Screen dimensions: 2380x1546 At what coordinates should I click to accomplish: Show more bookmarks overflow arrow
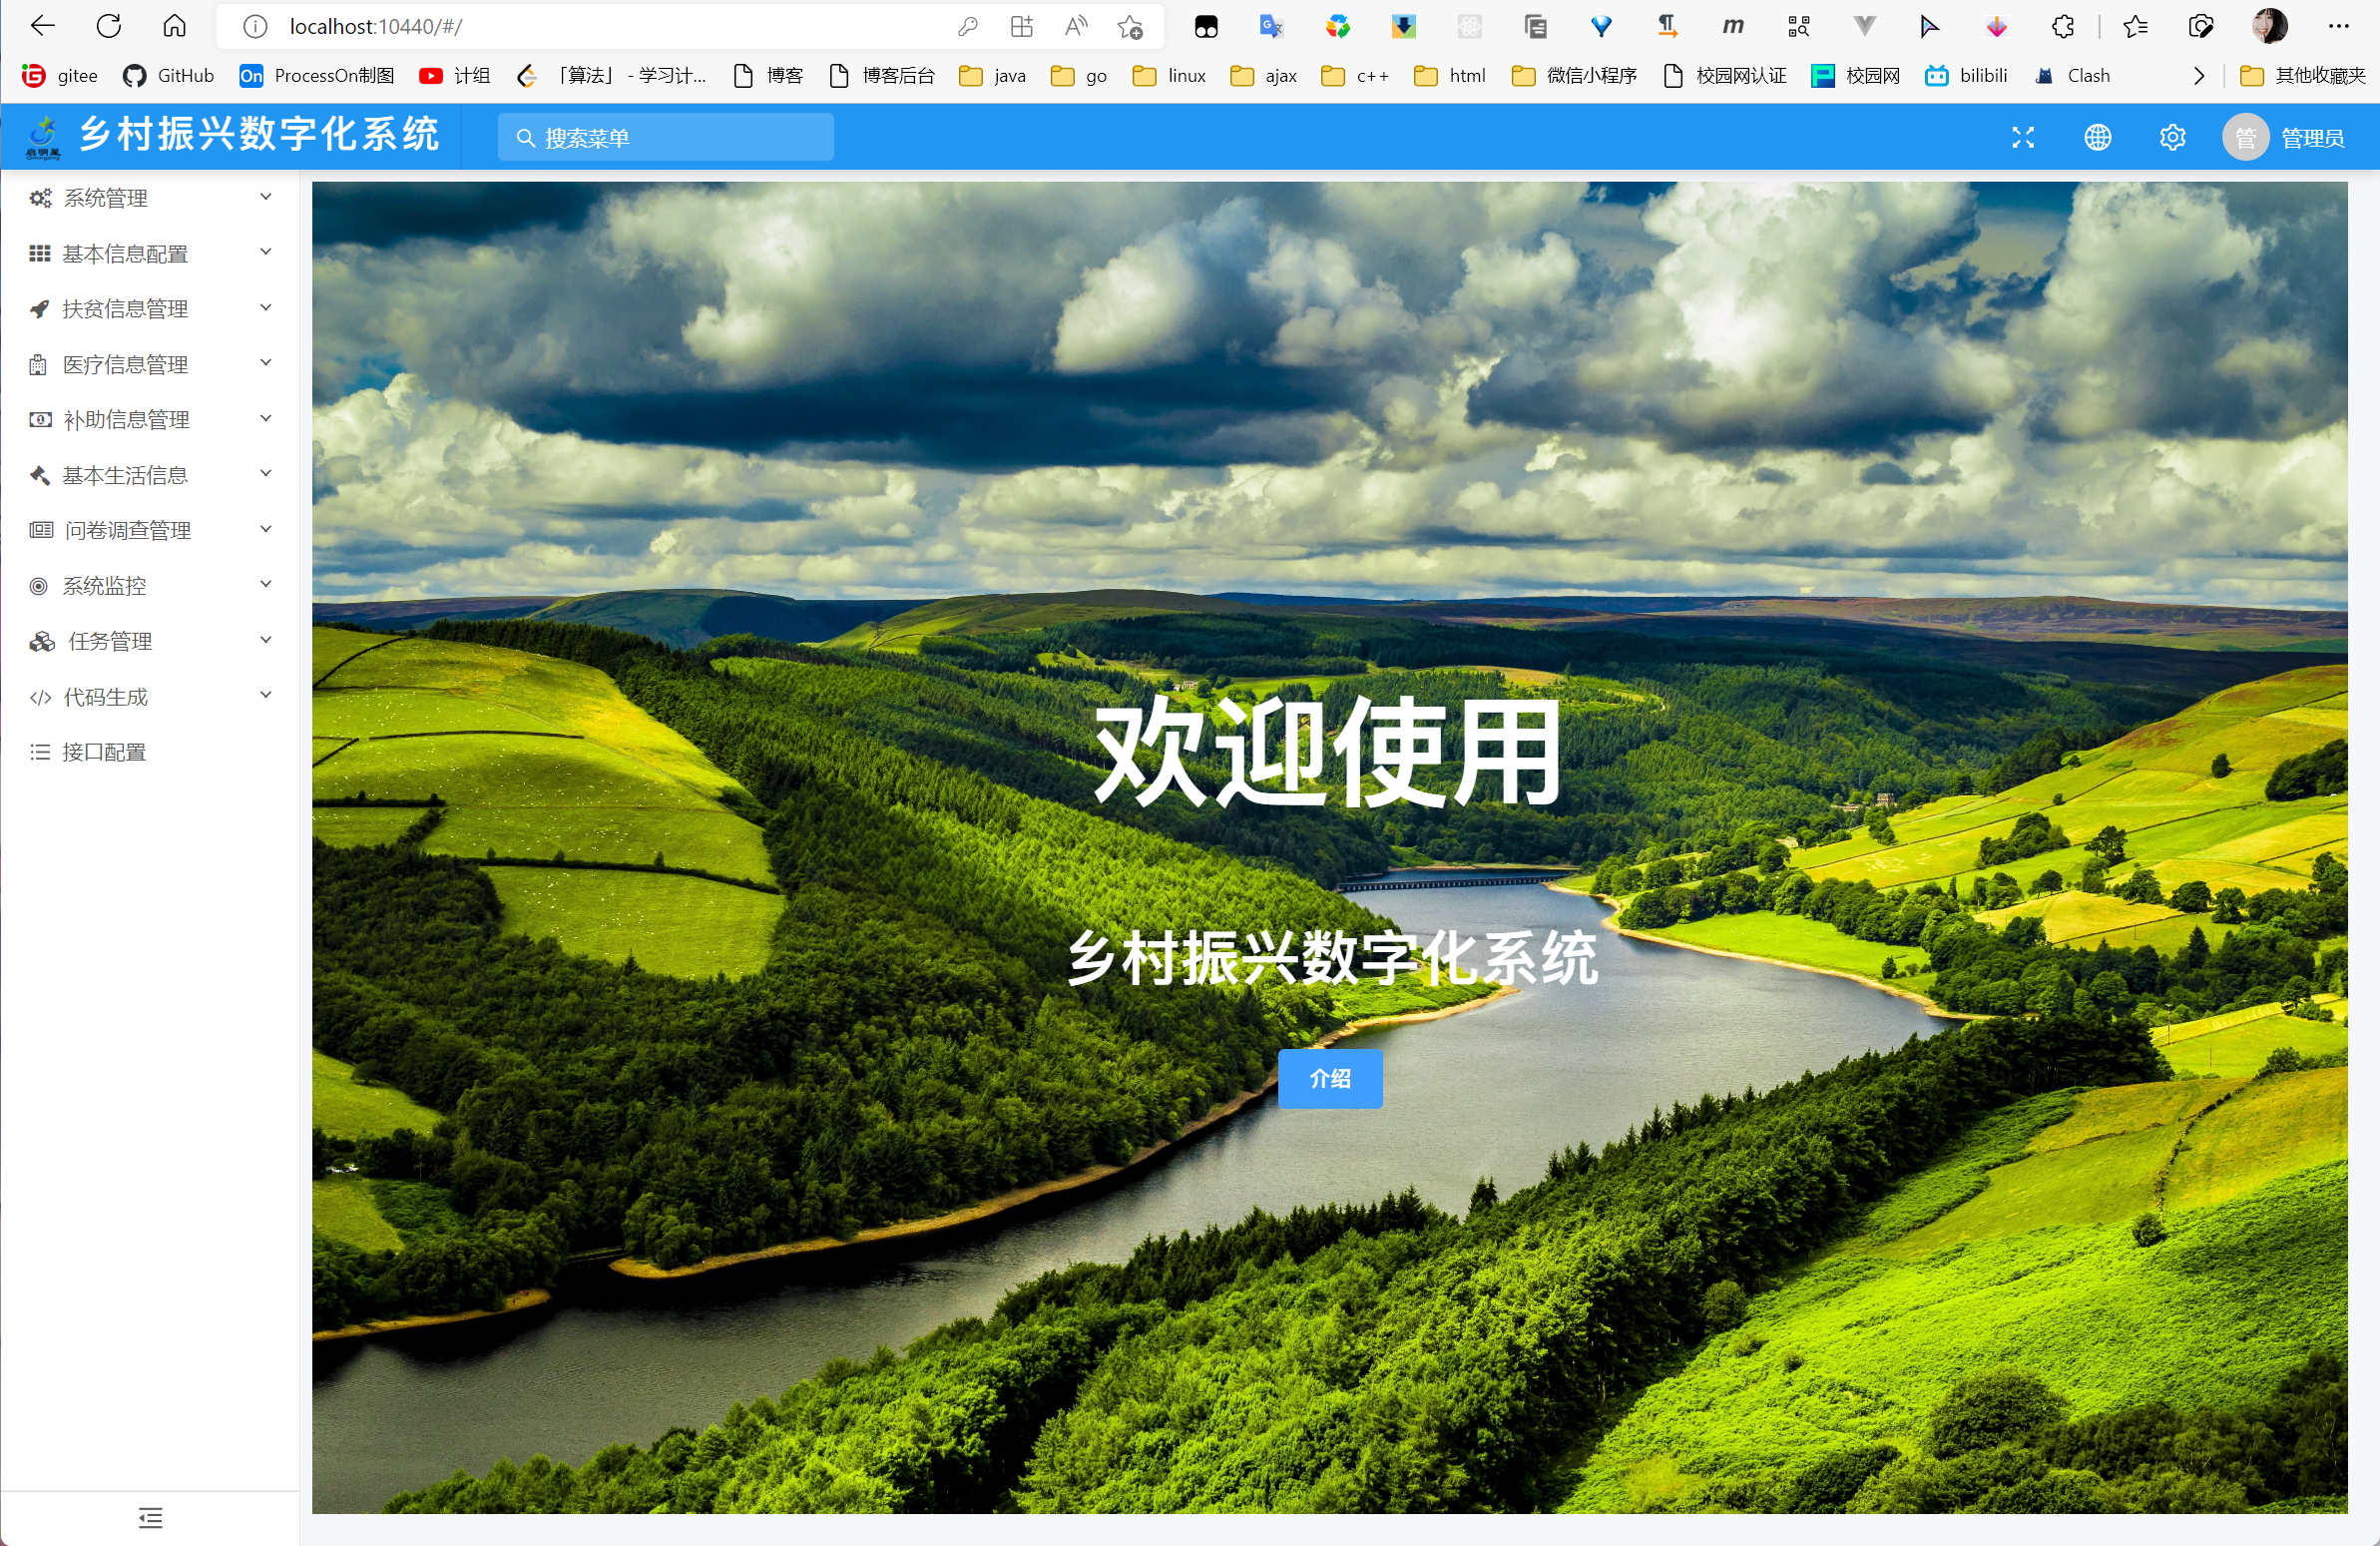2198,76
